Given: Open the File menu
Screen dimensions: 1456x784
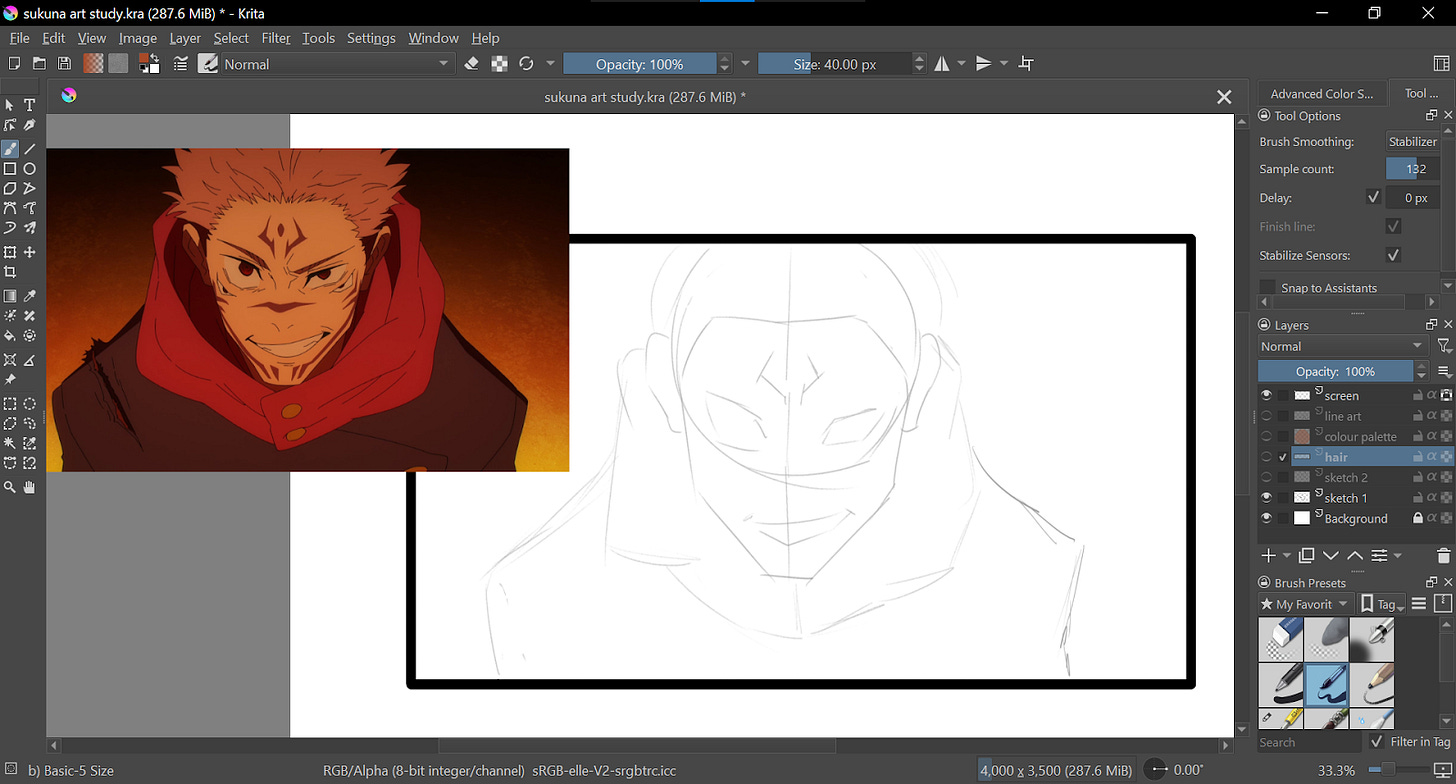Looking at the screenshot, I should (19, 38).
